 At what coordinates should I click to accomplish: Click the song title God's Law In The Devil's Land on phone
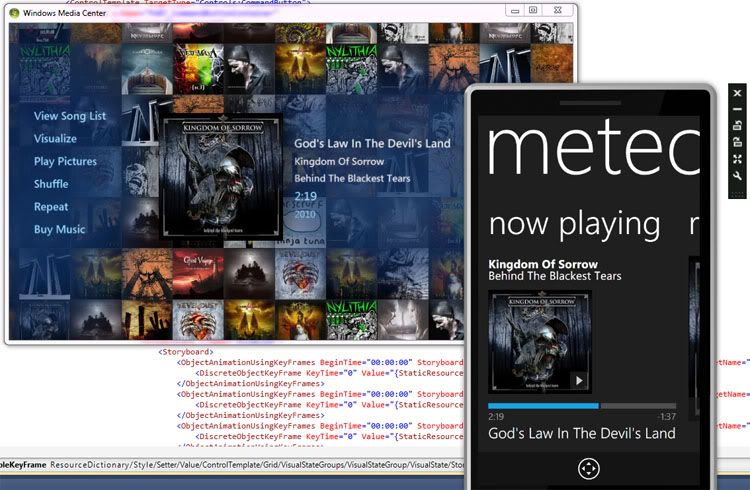click(581, 433)
